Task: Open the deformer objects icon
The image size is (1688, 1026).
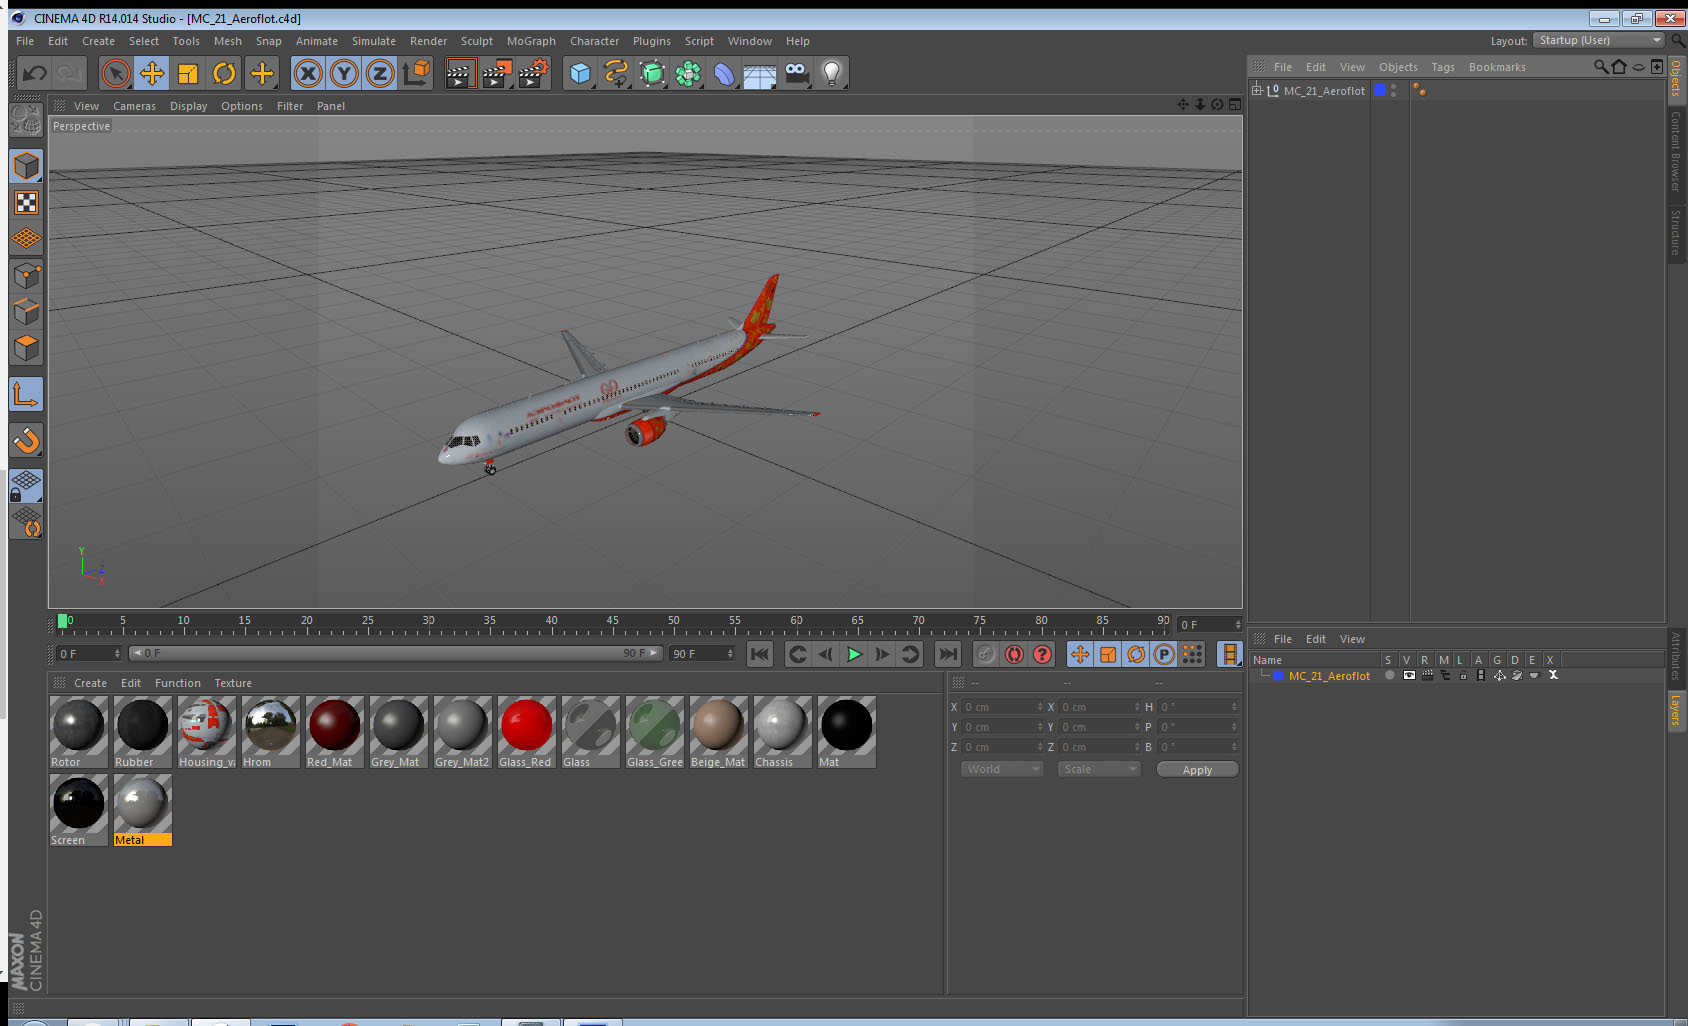Action: click(x=724, y=73)
